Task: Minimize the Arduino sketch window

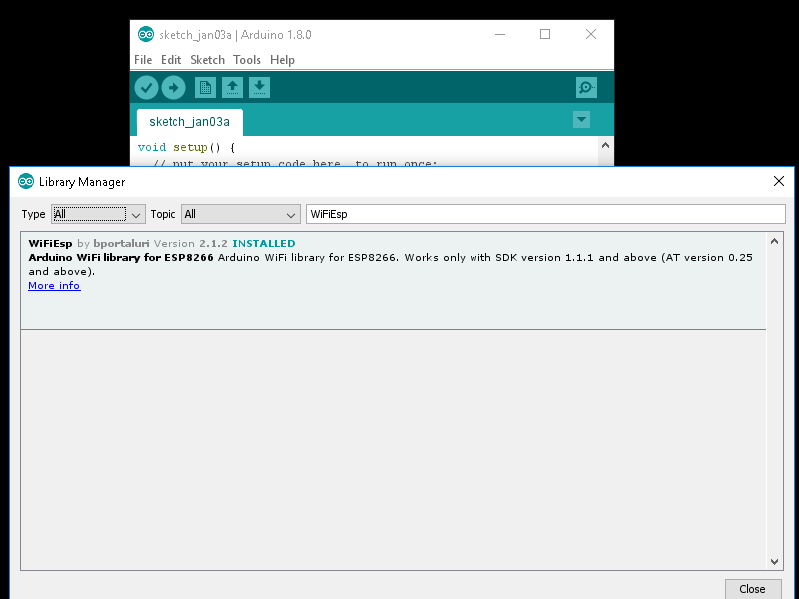Action: [x=500, y=34]
